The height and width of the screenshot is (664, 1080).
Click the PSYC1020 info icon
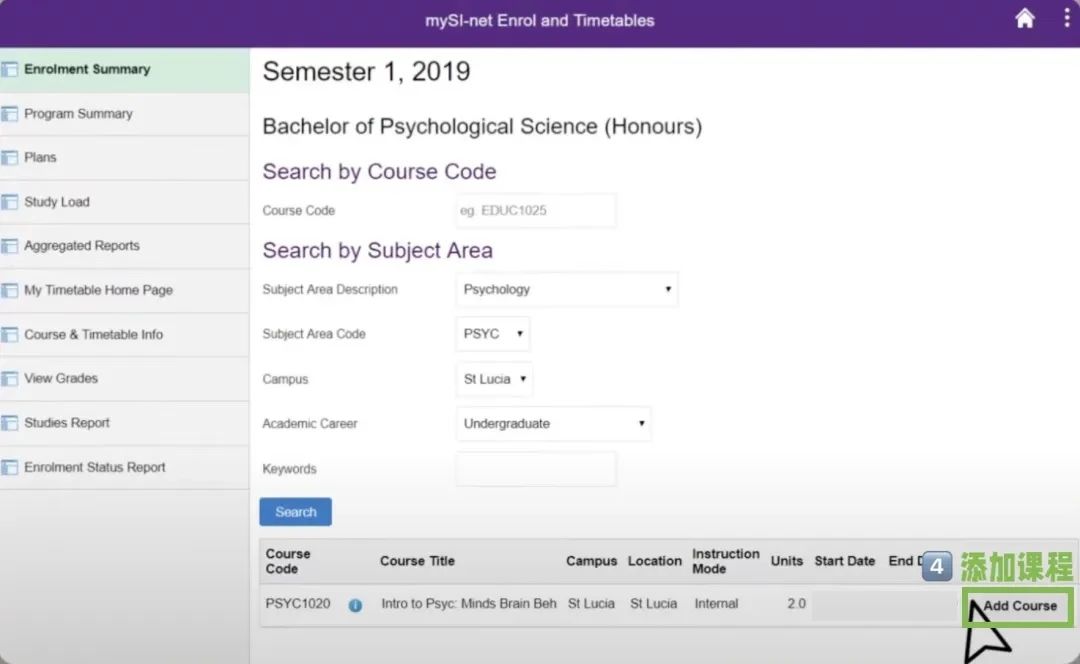pos(355,605)
